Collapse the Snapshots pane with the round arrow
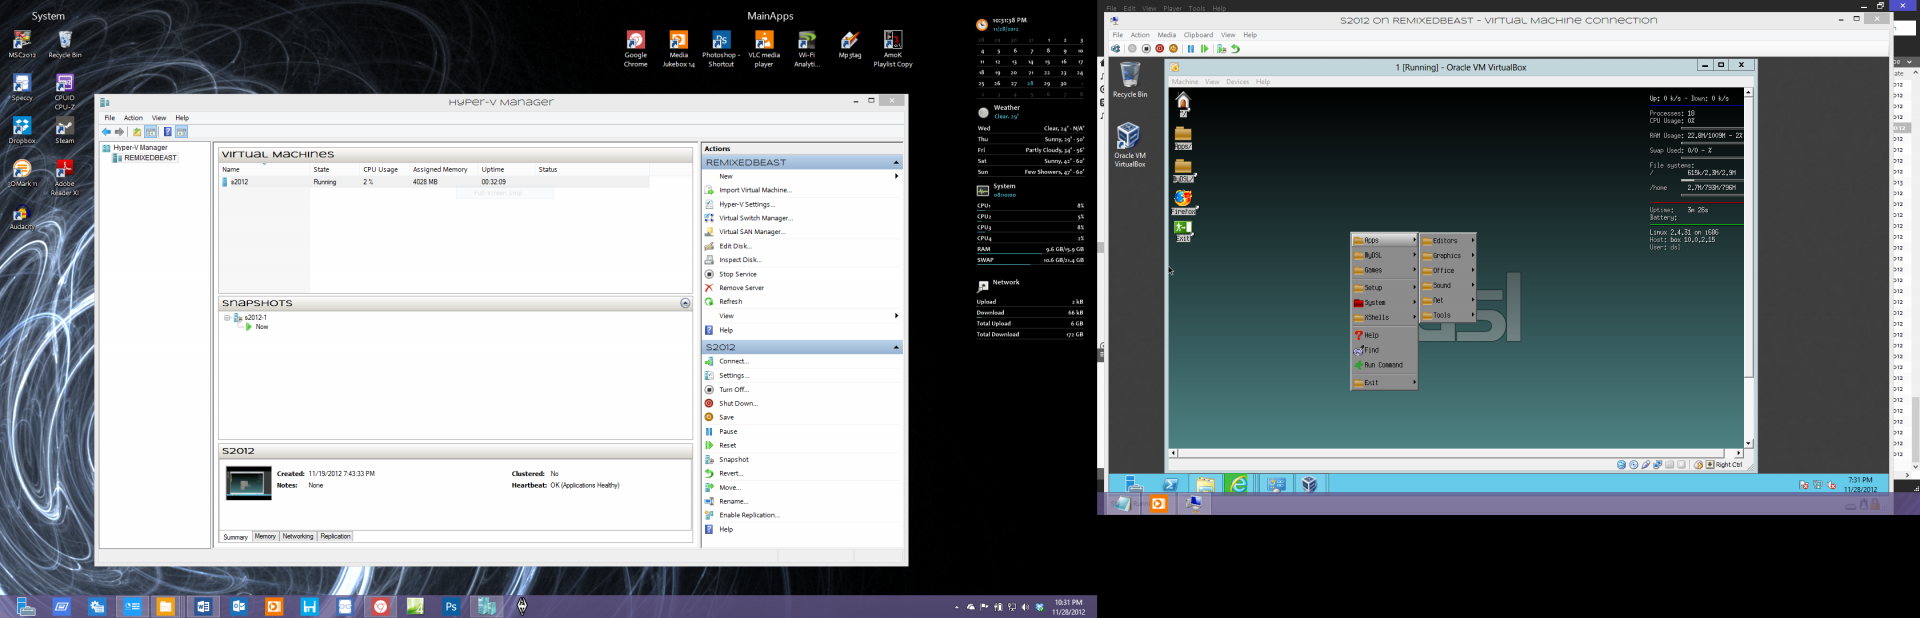The height and width of the screenshot is (618, 1920). [x=685, y=303]
